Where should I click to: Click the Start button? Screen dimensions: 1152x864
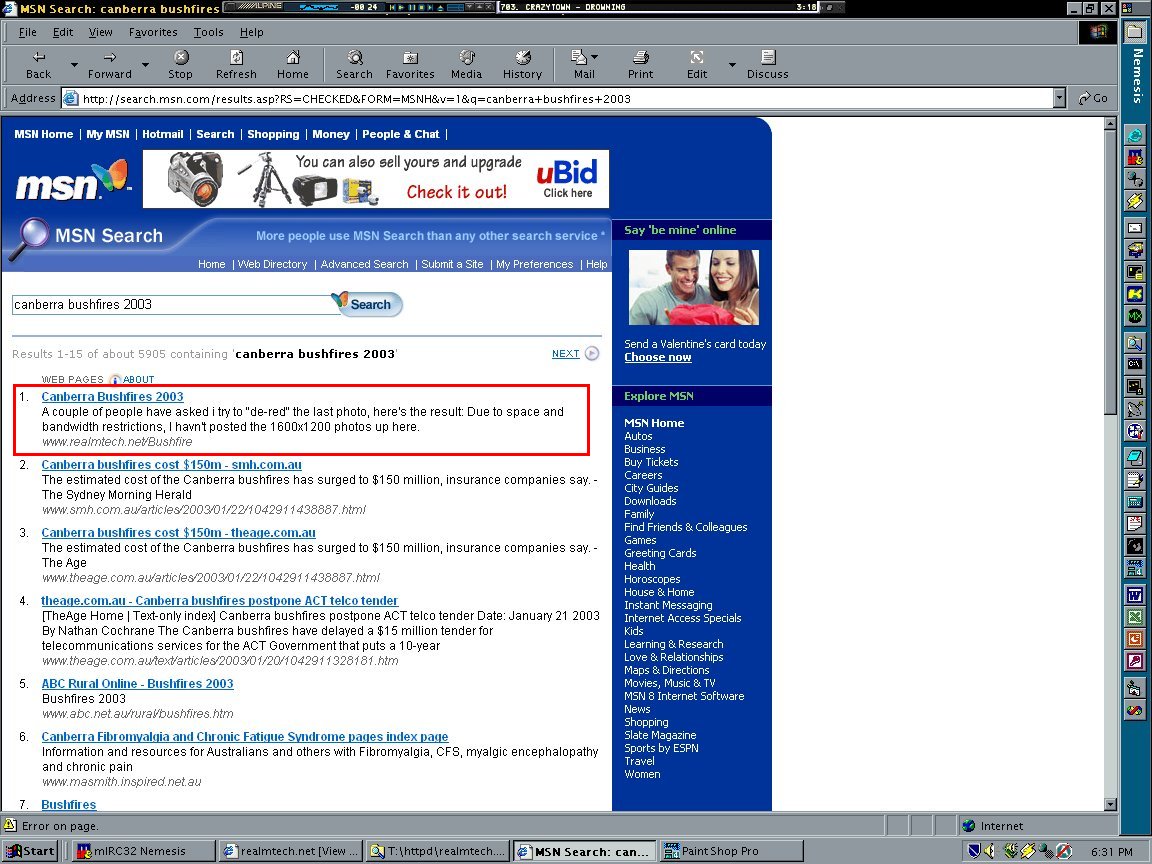(x=30, y=851)
